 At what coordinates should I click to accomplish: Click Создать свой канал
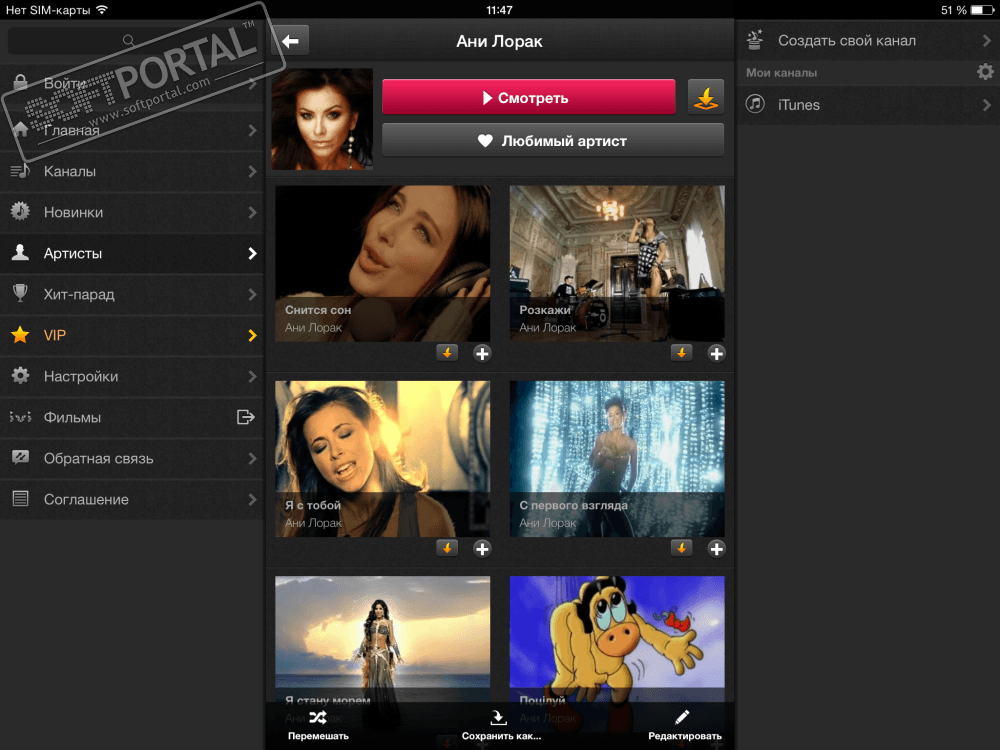click(868, 40)
